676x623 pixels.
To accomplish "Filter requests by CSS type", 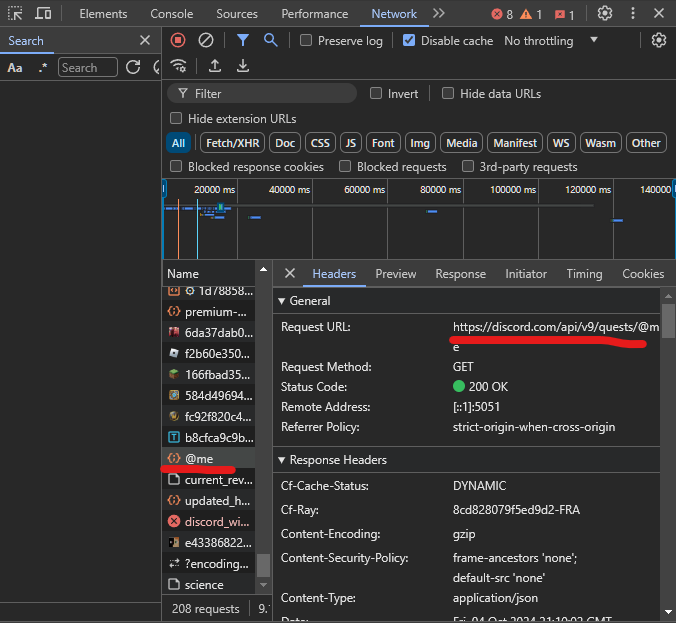I will click(x=320, y=143).
